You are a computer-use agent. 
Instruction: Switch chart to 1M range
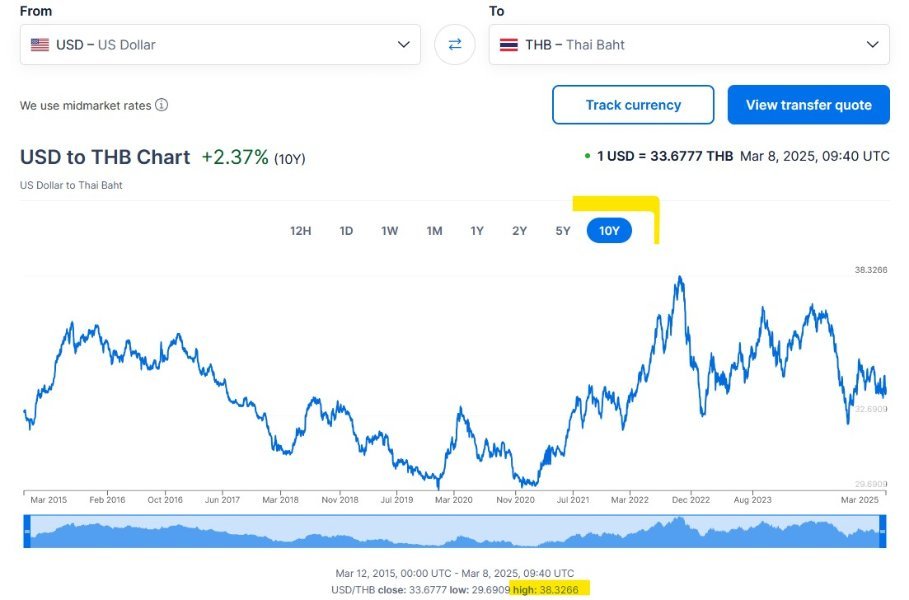tap(434, 231)
